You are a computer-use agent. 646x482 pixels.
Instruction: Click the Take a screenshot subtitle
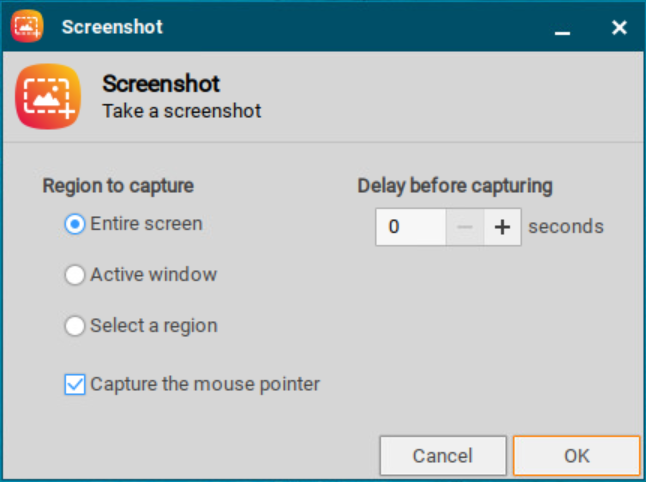(x=182, y=111)
